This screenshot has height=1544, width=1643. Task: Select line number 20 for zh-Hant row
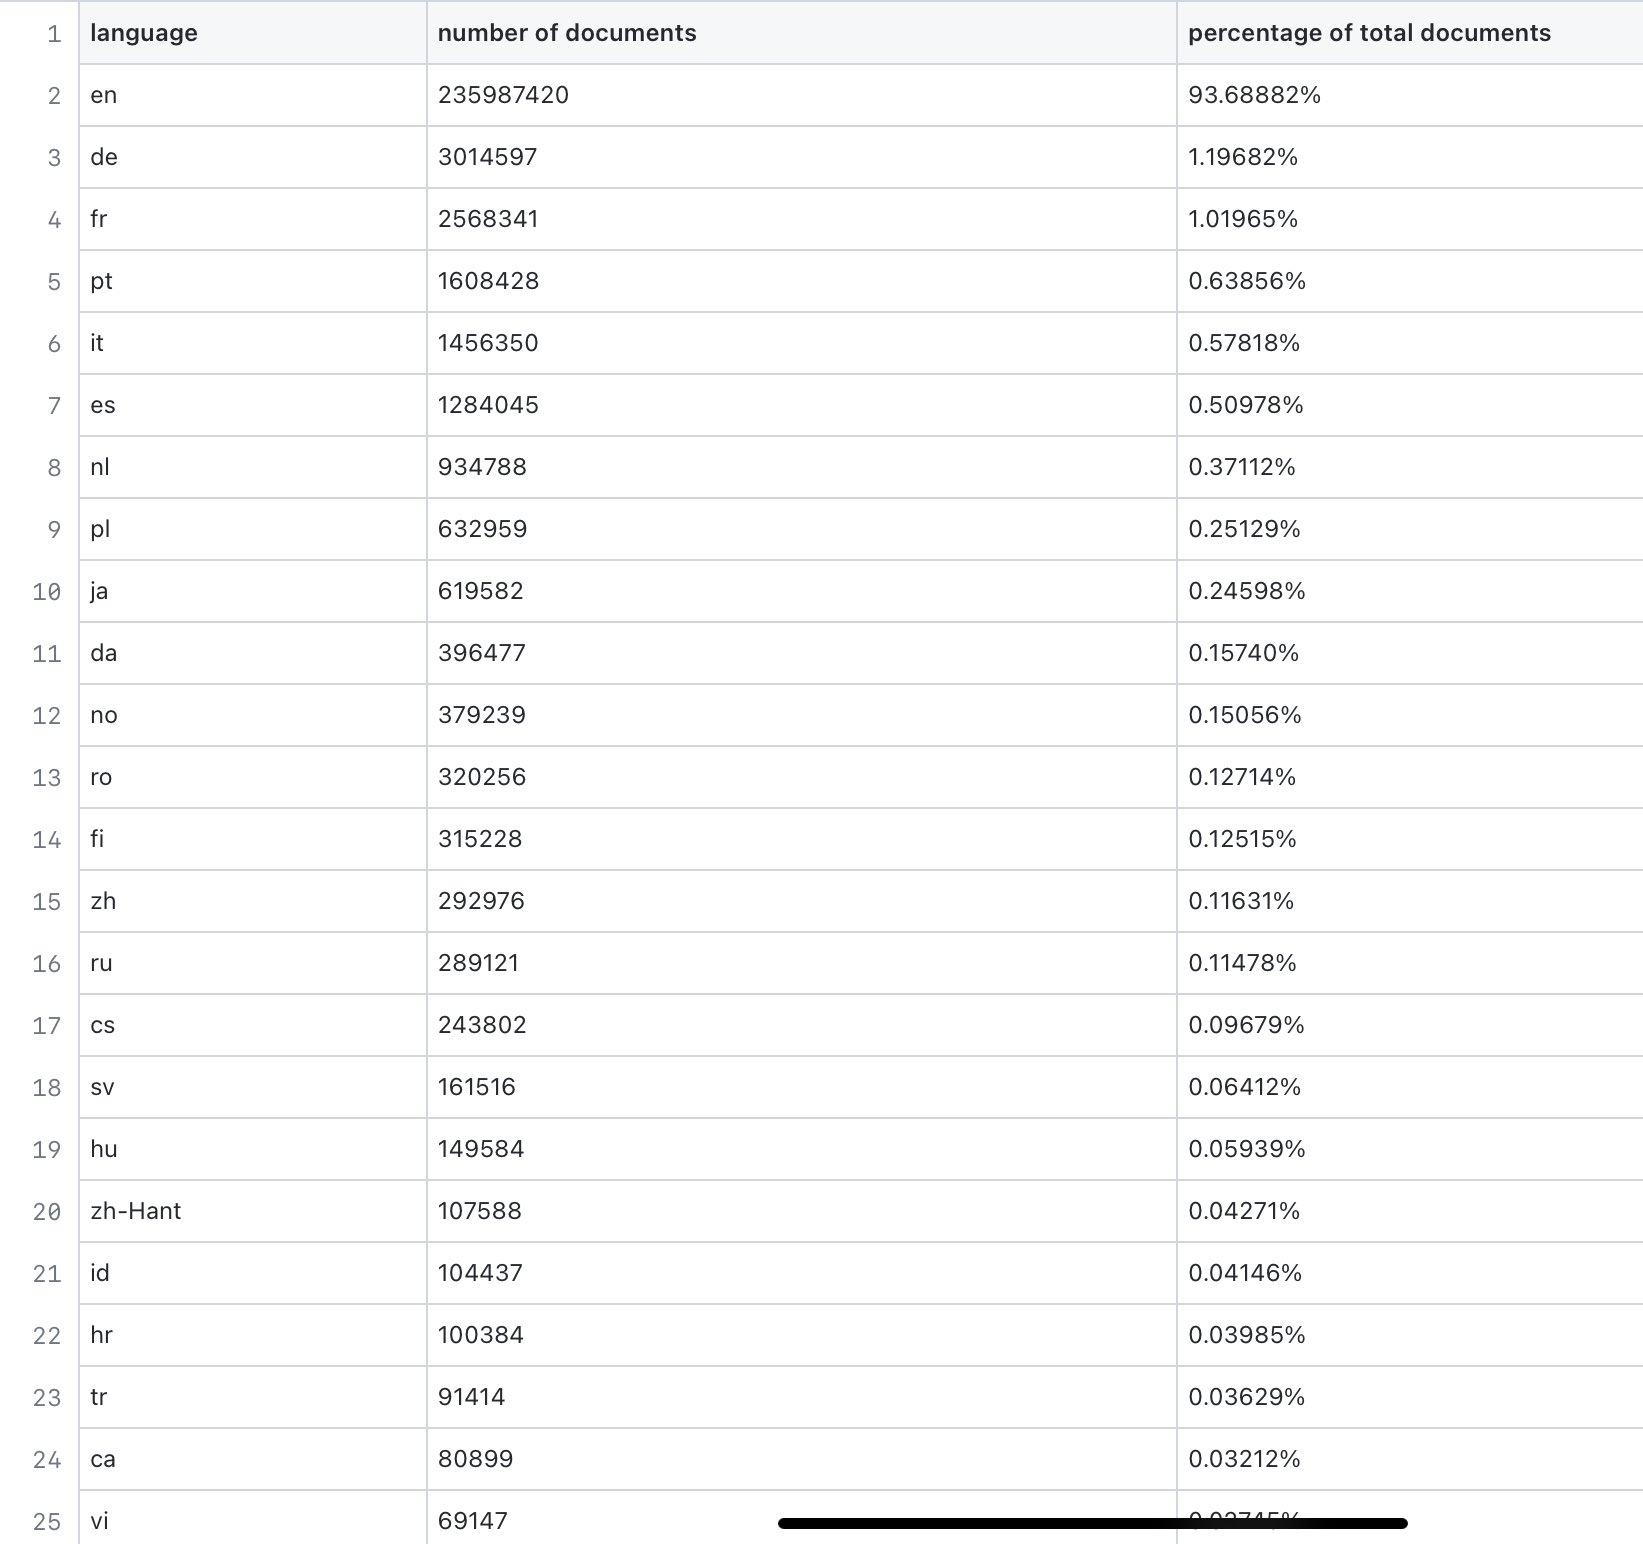[47, 1212]
